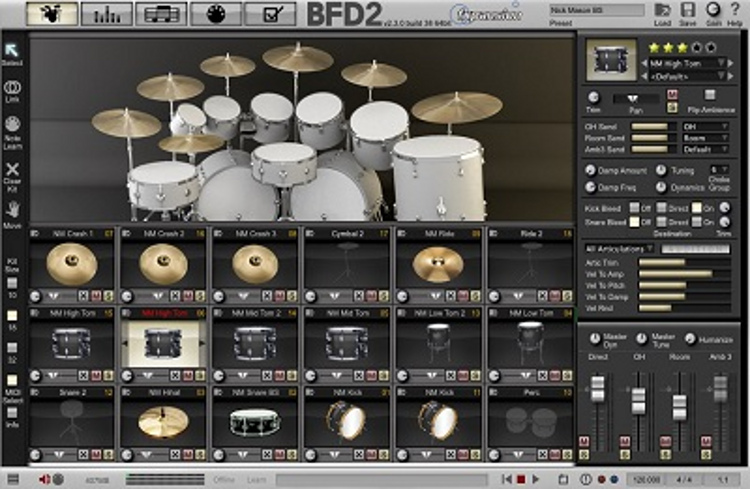Mute the selected kit piece in inspector
This screenshot has width=750, height=489.
673,94
